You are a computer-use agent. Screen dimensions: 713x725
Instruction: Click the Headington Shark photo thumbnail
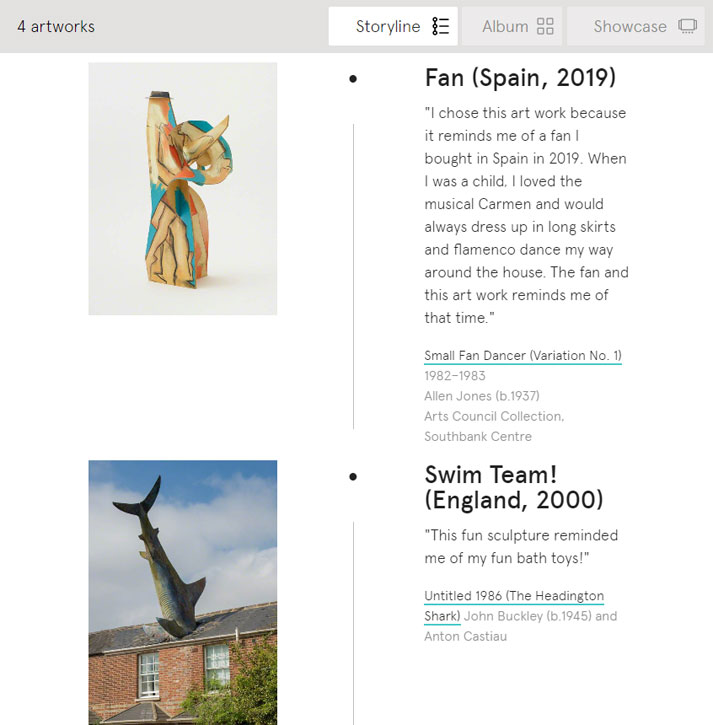click(183, 592)
